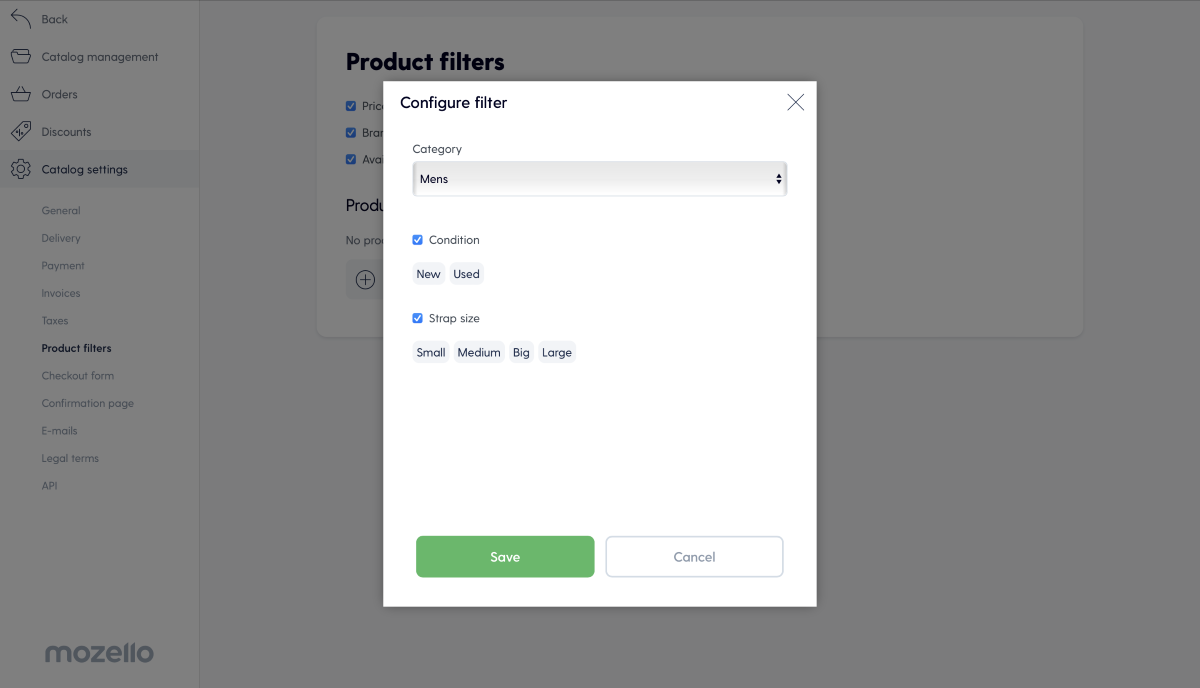Click the Back arrow icon
This screenshot has height=688, width=1200.
tap(21, 19)
